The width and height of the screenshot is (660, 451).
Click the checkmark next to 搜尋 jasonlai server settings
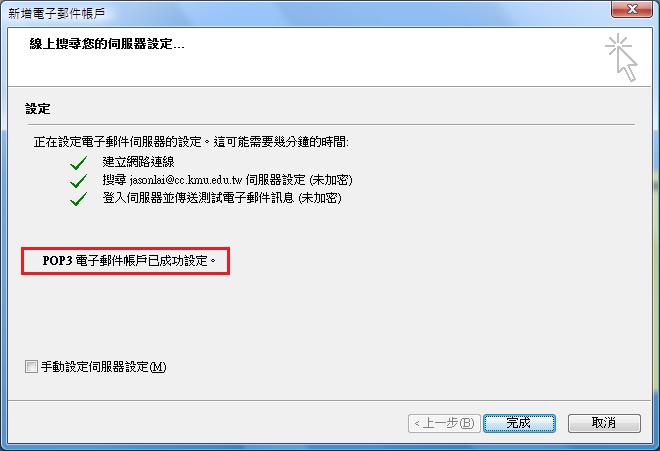(78, 181)
